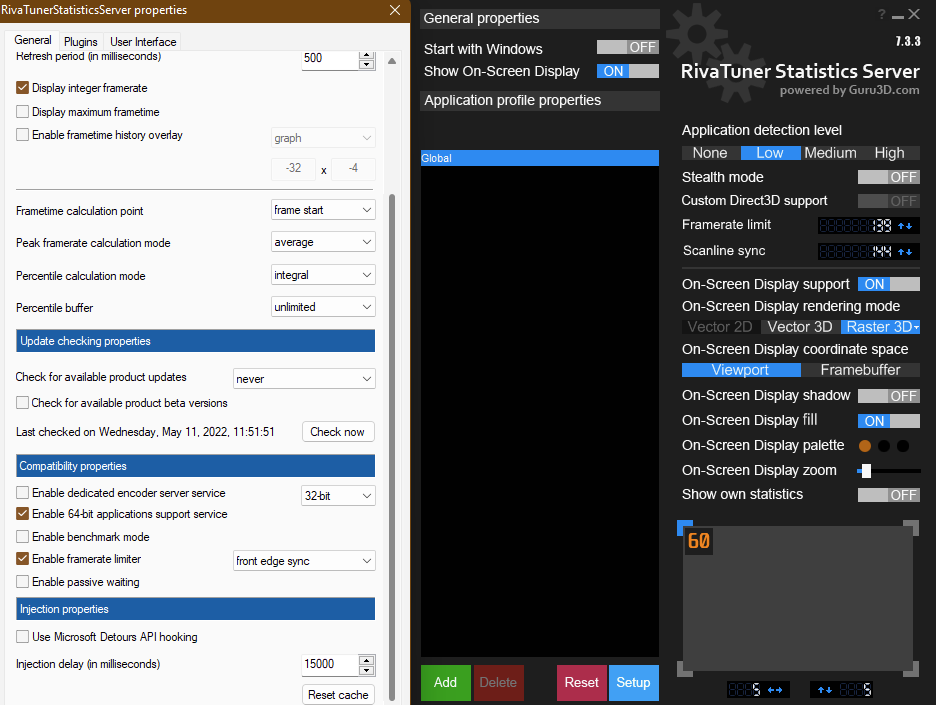936x705 pixels.
Task: Select Viewport coordinate space
Action: (x=741, y=370)
